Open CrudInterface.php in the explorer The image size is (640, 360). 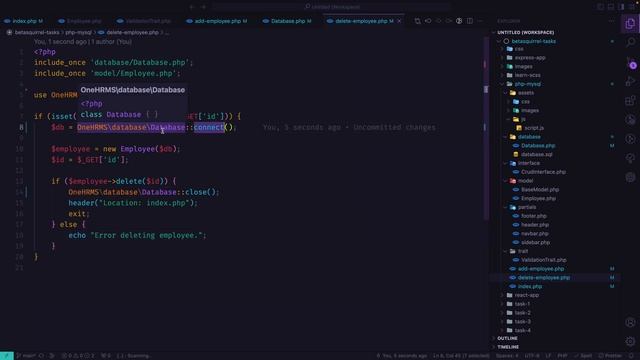tap(543, 172)
